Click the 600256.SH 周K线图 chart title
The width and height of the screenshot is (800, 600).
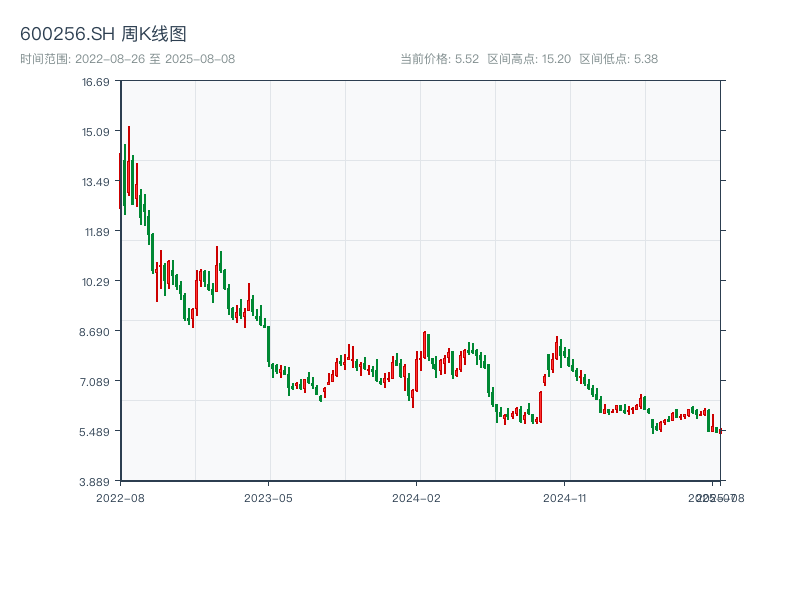103,34
